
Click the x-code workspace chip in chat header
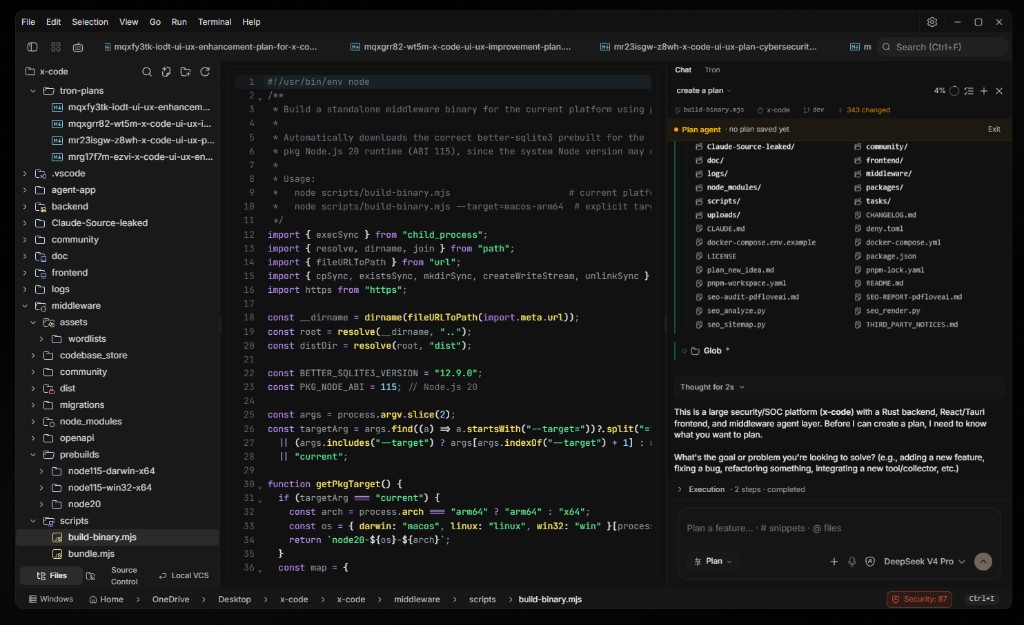pyautogui.click(x=773, y=110)
